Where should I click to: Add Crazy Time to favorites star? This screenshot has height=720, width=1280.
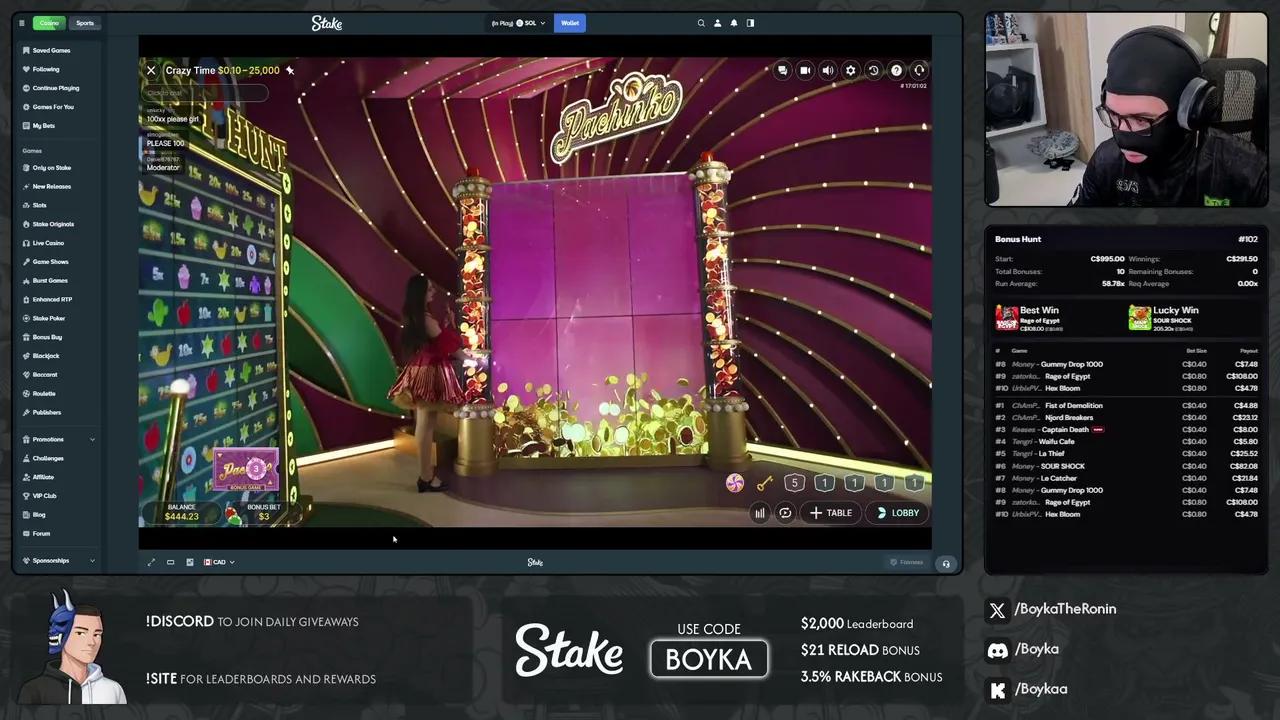tap(290, 70)
